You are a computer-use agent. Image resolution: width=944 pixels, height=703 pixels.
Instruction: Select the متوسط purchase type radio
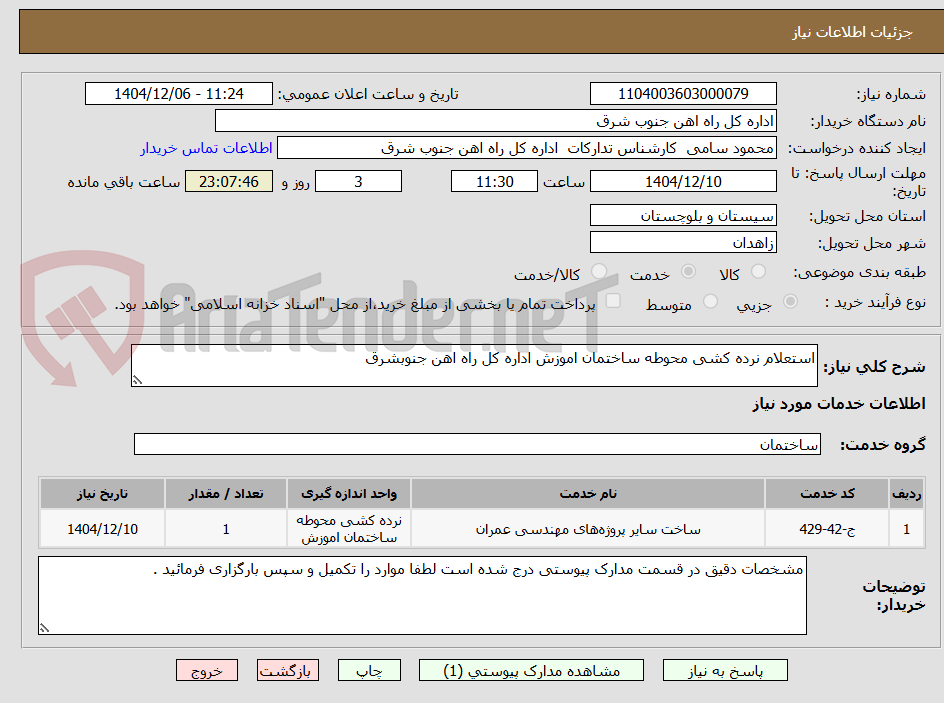pos(710,301)
